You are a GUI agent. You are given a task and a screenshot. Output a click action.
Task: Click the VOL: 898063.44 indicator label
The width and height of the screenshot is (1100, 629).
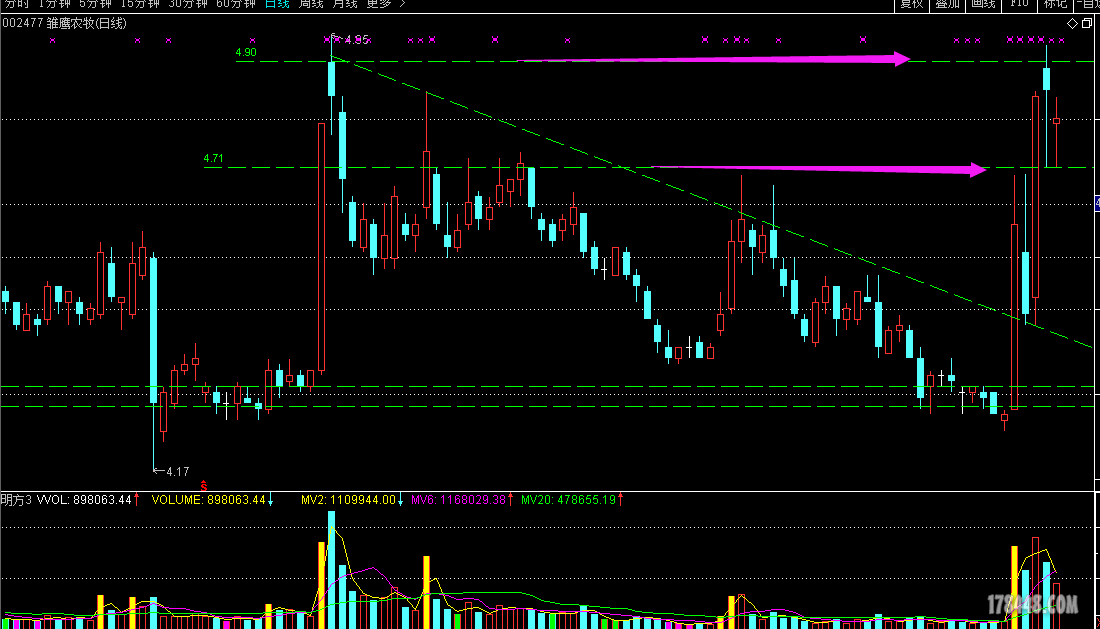coord(84,500)
